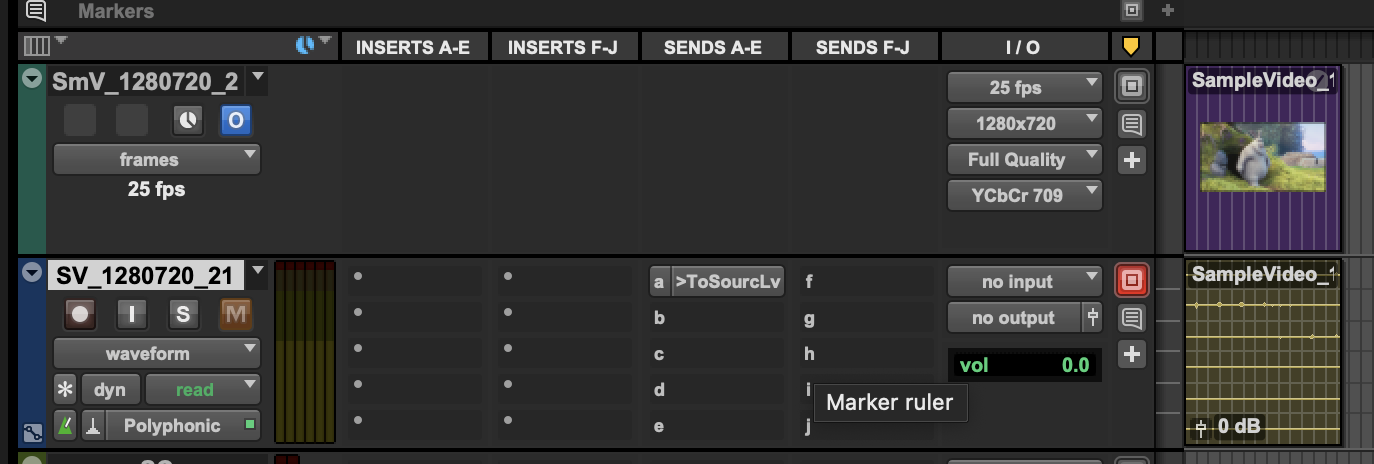Solo the SV_1280720_21 audio track
Screen dimensions: 1374x464
[183, 315]
